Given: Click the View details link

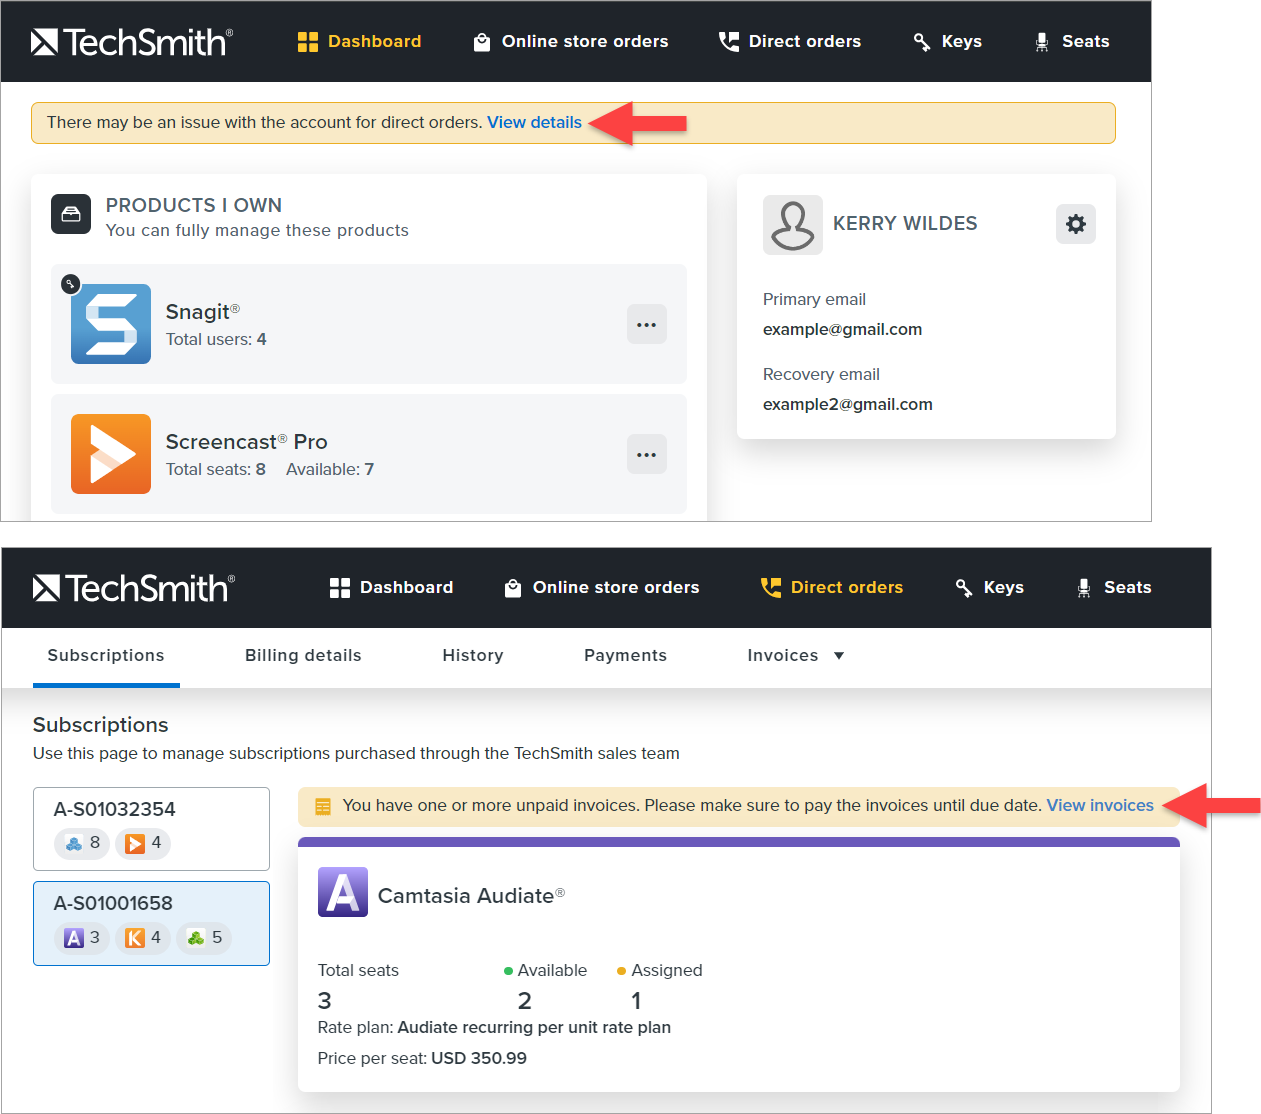Looking at the screenshot, I should [534, 123].
